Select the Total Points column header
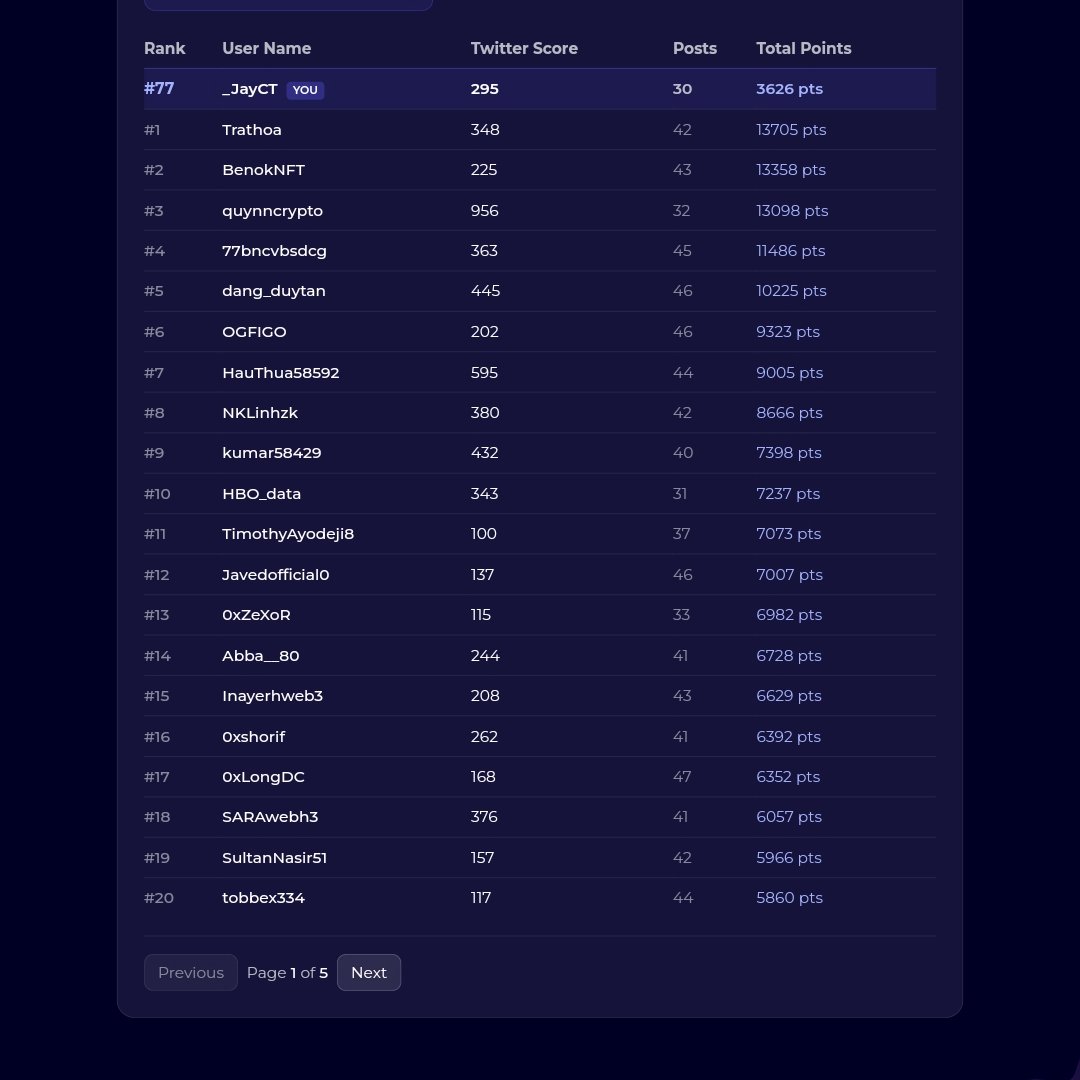 click(x=804, y=48)
